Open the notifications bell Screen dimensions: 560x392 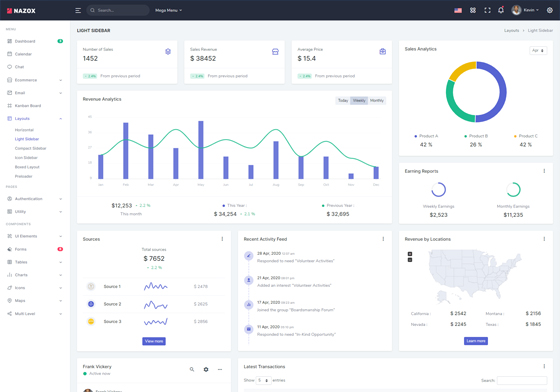501,10
